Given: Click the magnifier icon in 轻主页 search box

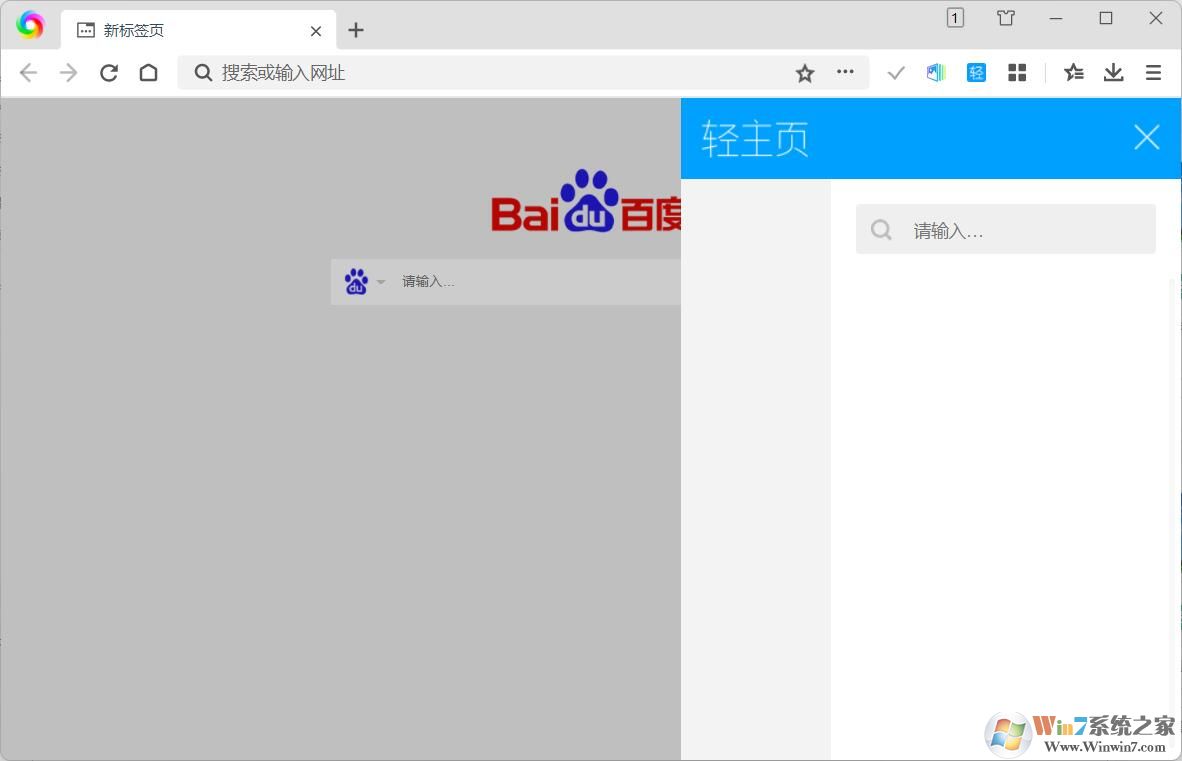Looking at the screenshot, I should (880, 230).
